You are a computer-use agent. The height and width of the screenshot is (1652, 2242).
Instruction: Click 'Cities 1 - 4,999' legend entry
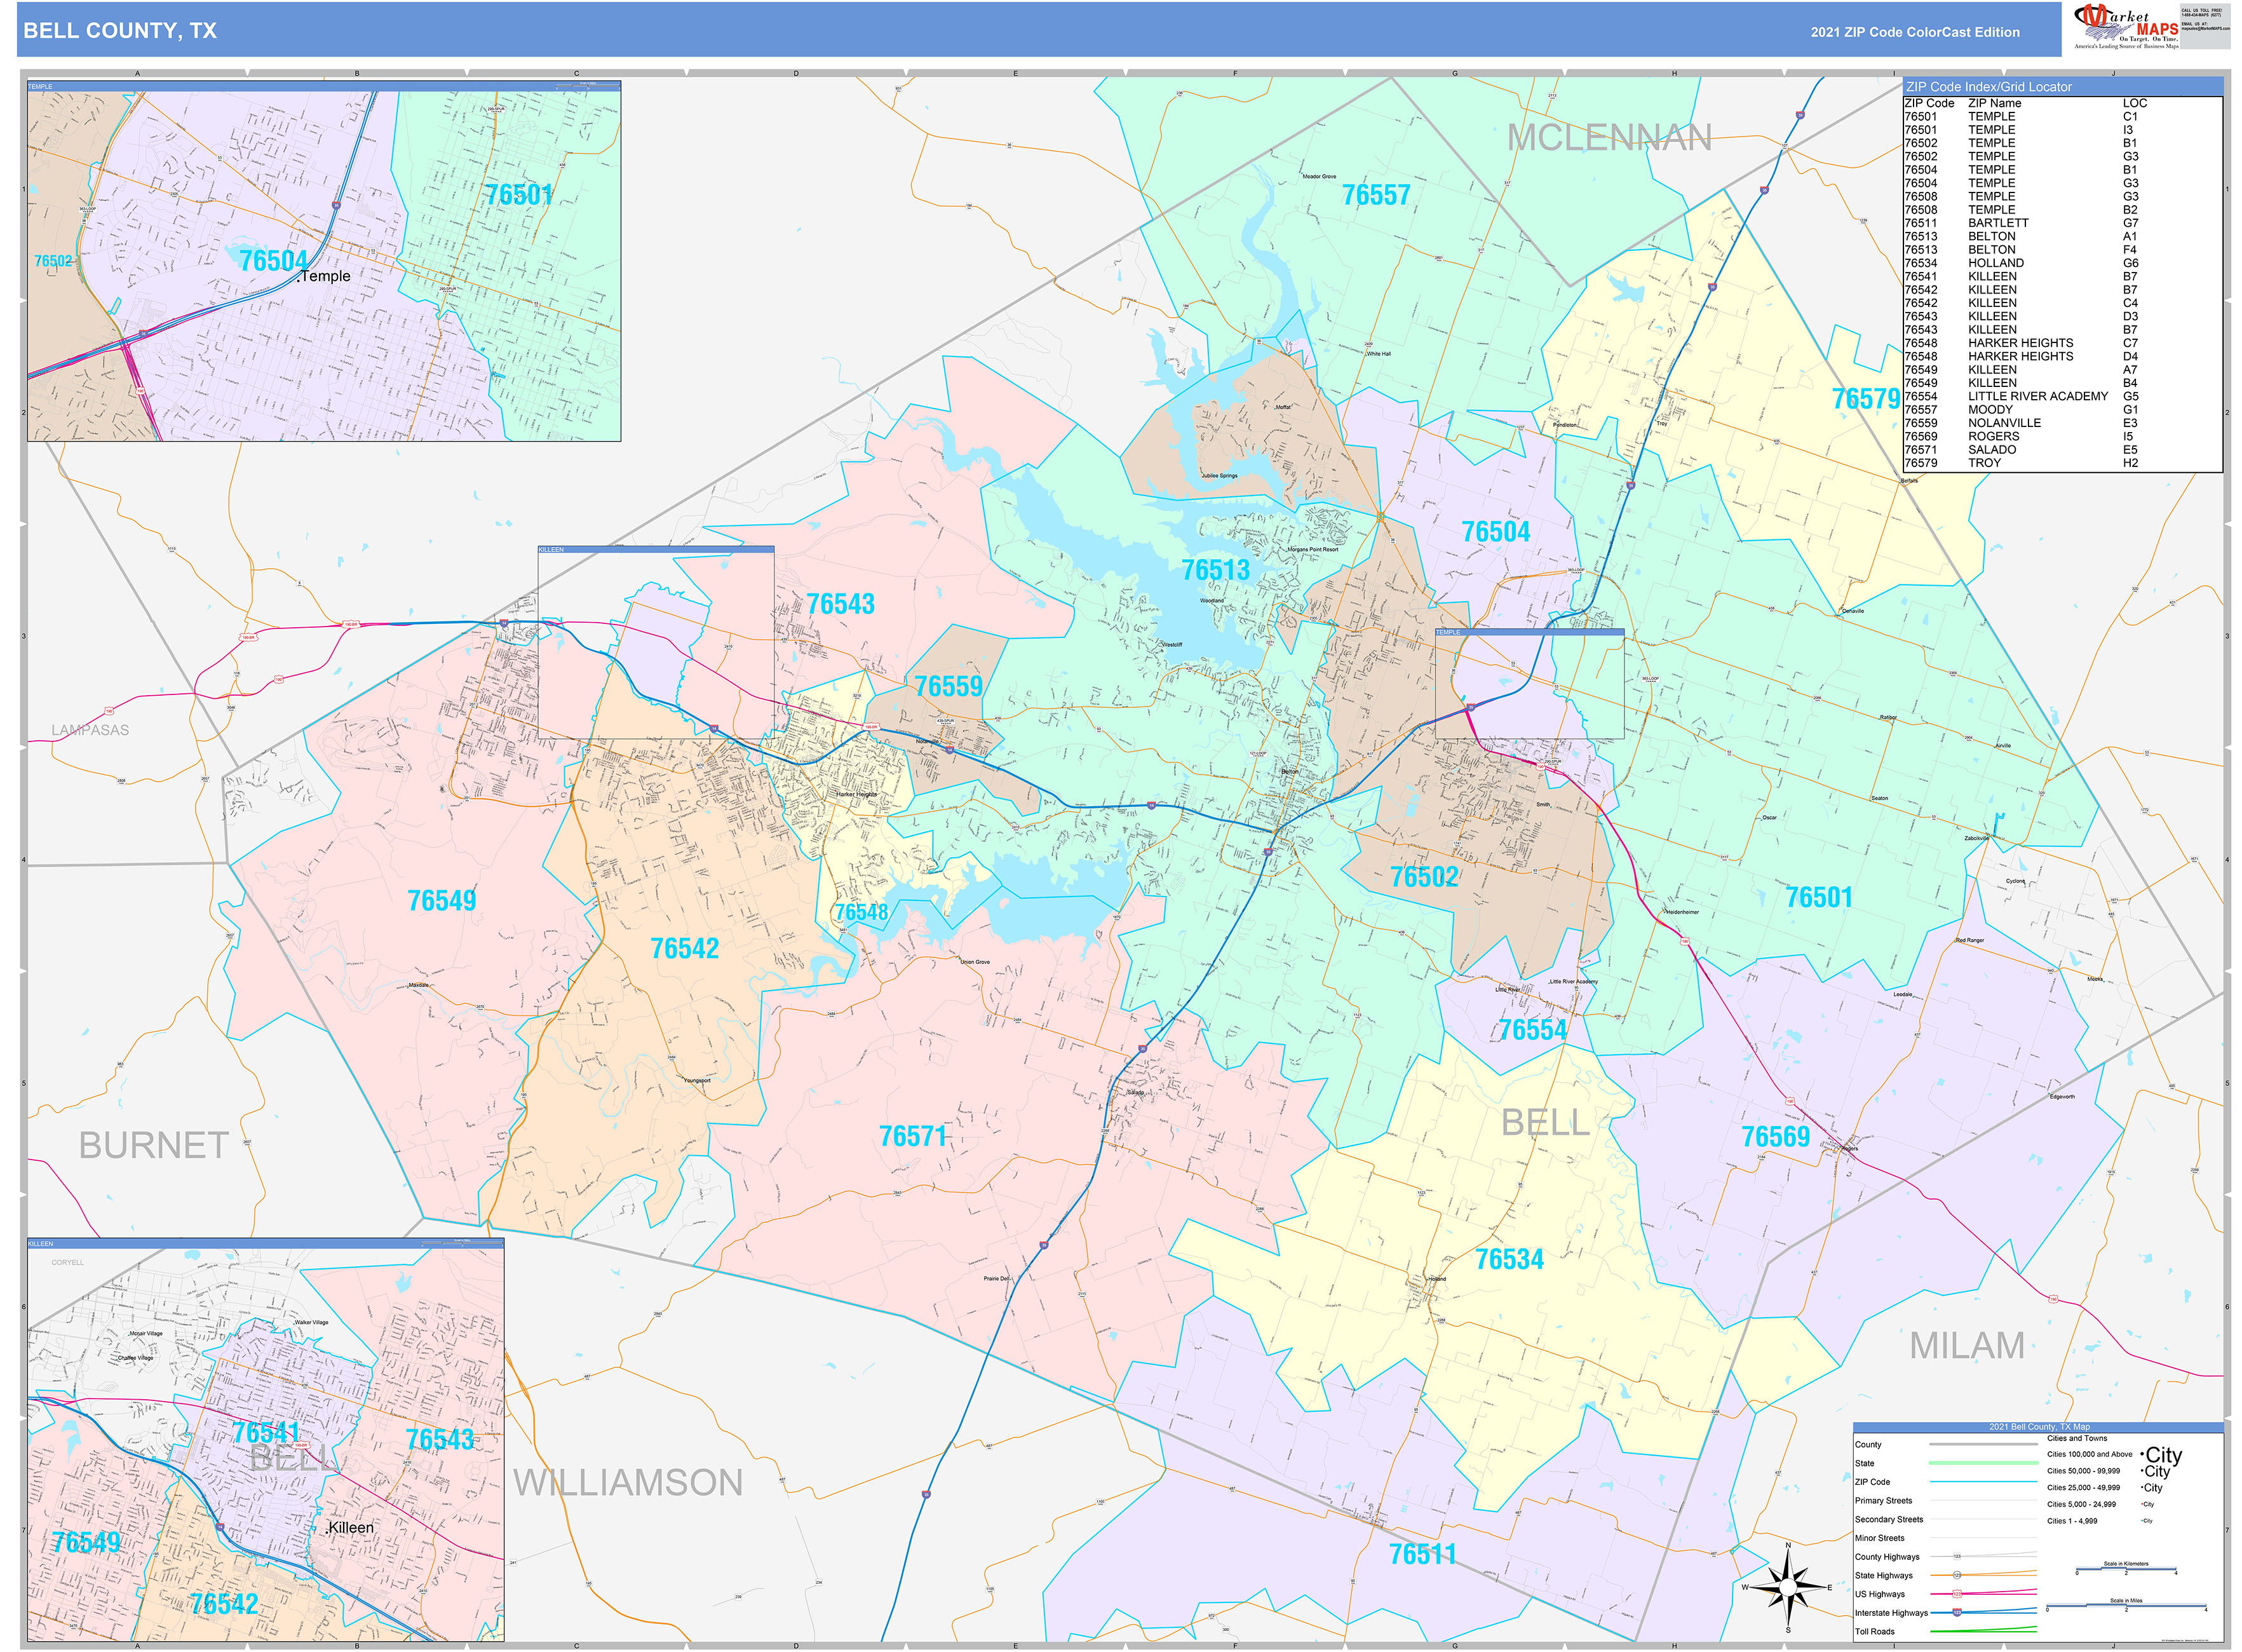pyautogui.click(x=2073, y=1521)
